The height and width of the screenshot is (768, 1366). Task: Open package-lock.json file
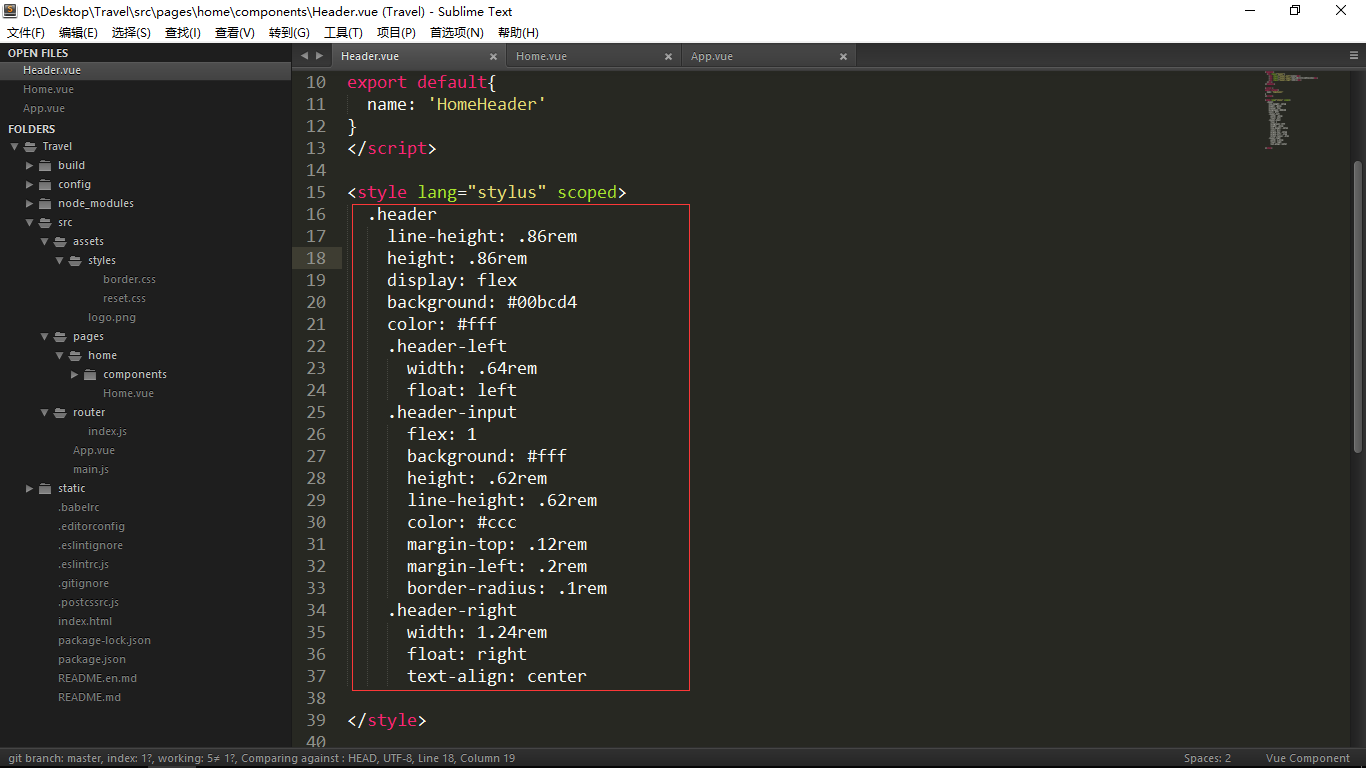104,640
